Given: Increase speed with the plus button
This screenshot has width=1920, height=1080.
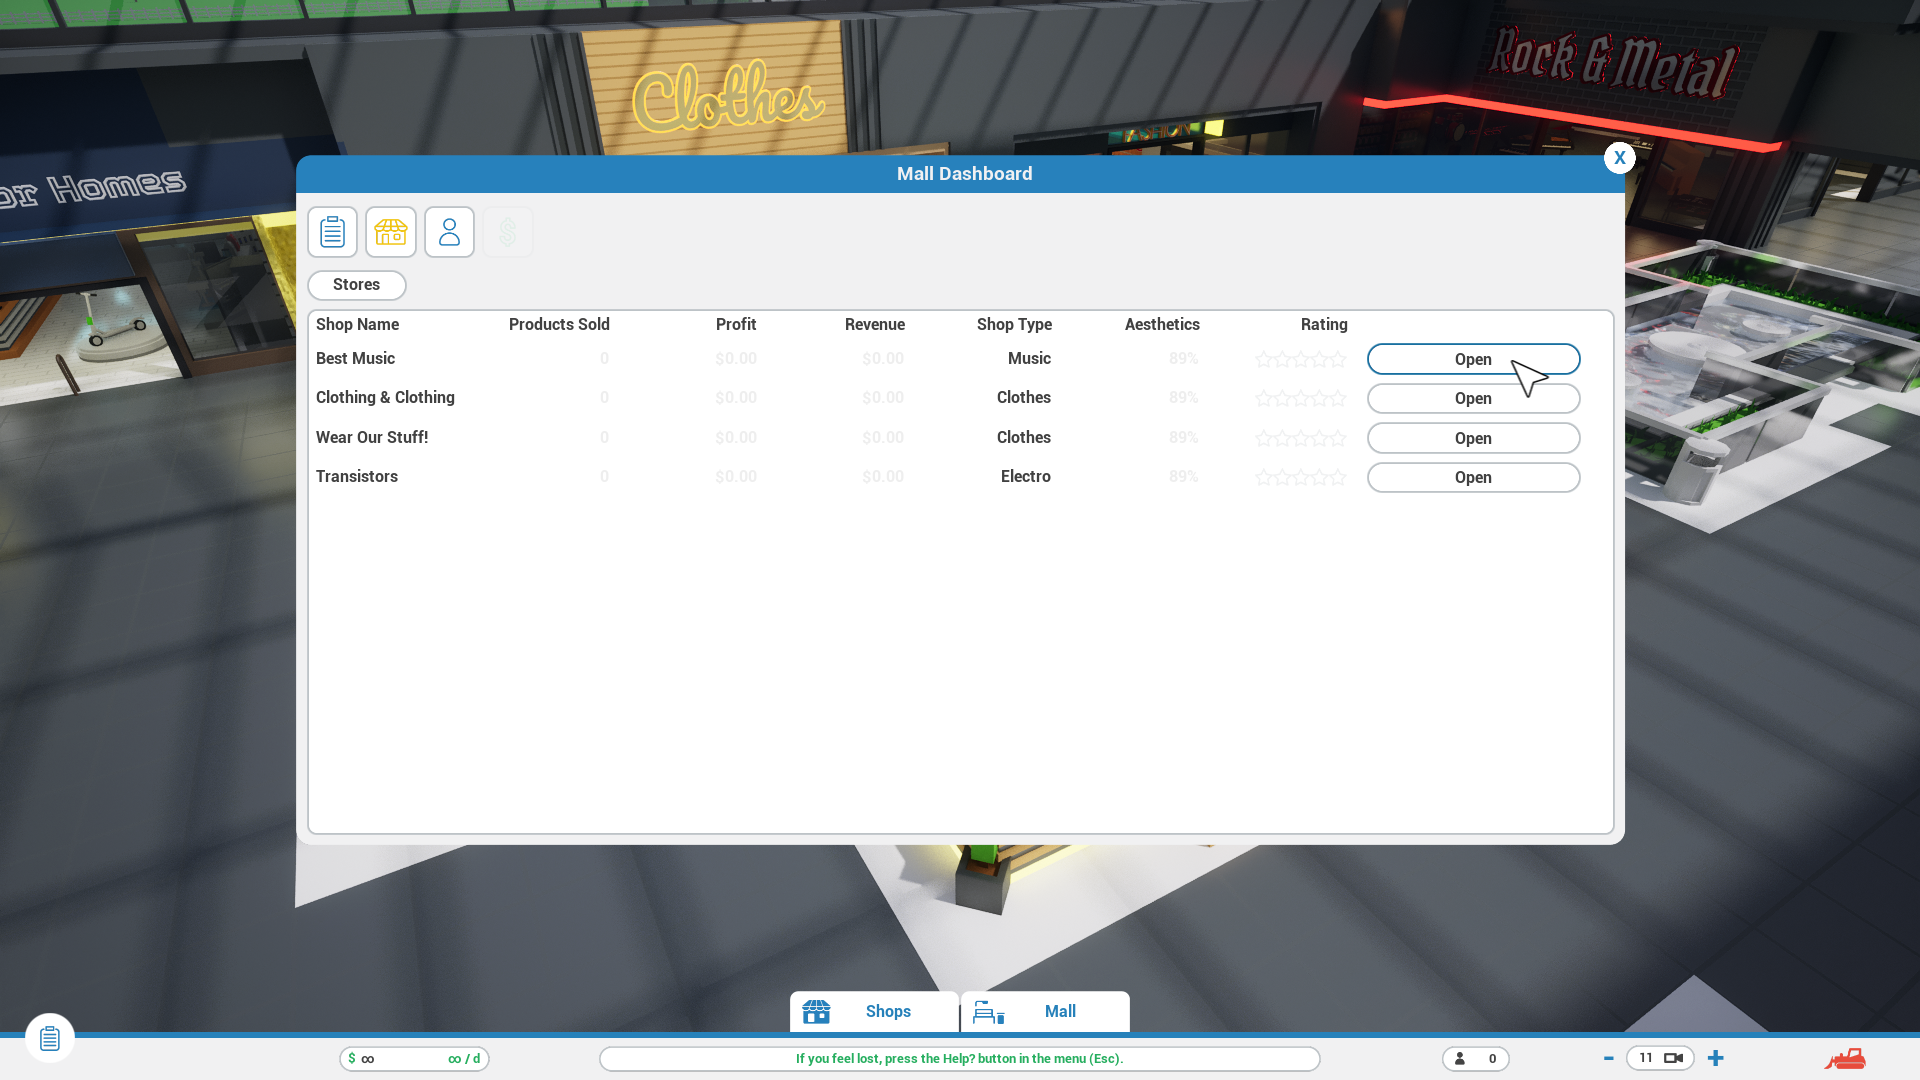Looking at the screenshot, I should [x=1716, y=1058].
